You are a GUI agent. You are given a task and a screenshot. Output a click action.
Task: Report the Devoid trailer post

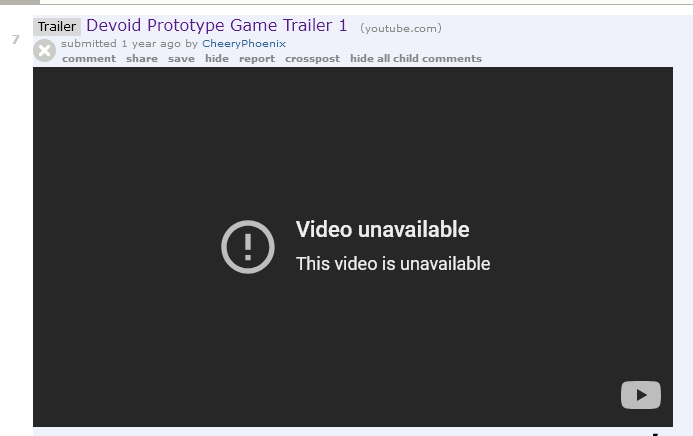point(257,58)
